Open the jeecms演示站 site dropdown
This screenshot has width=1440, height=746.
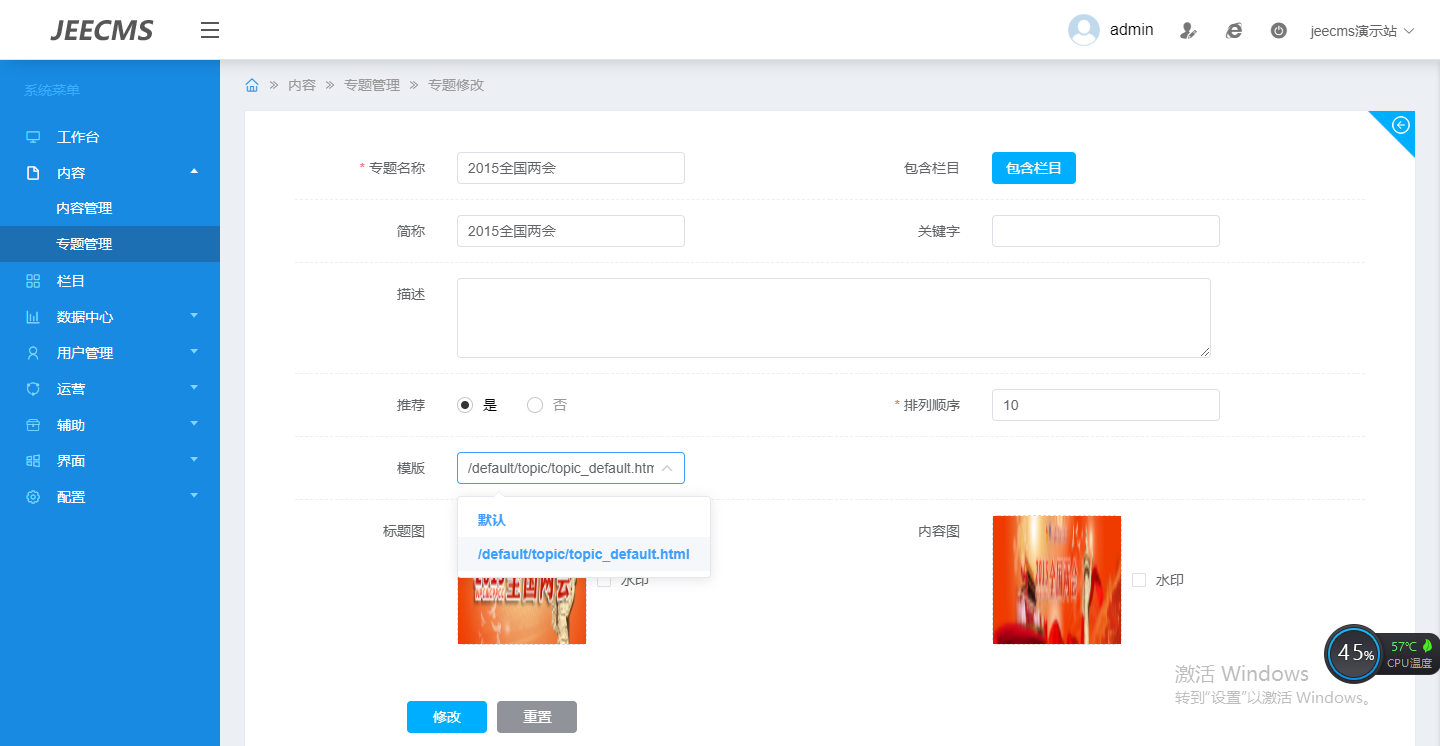[1362, 31]
